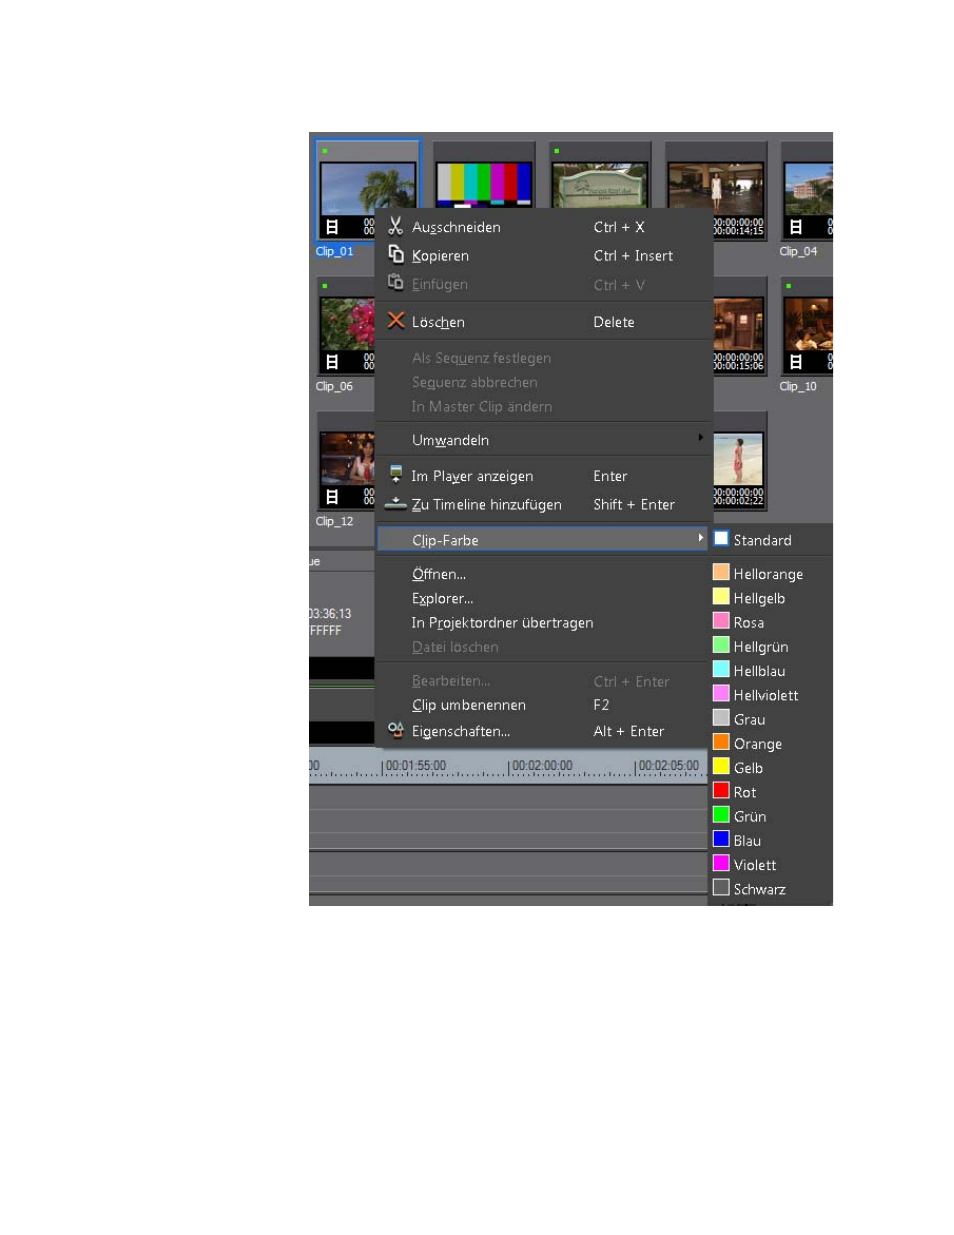Screen dimensions: 954x1235
Task: Click the filmstrip icon on Clip_10 thumbnail
Action: [796, 362]
